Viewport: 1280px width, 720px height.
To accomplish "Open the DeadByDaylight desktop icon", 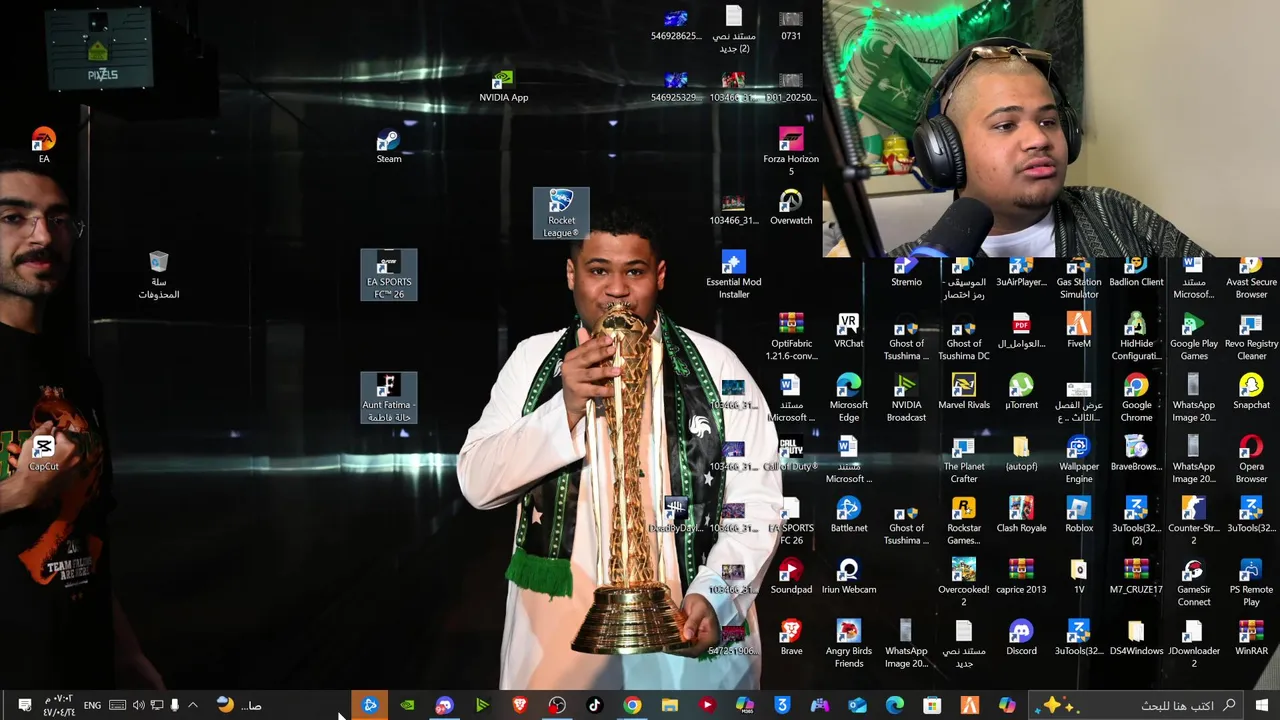I will (x=676, y=515).
